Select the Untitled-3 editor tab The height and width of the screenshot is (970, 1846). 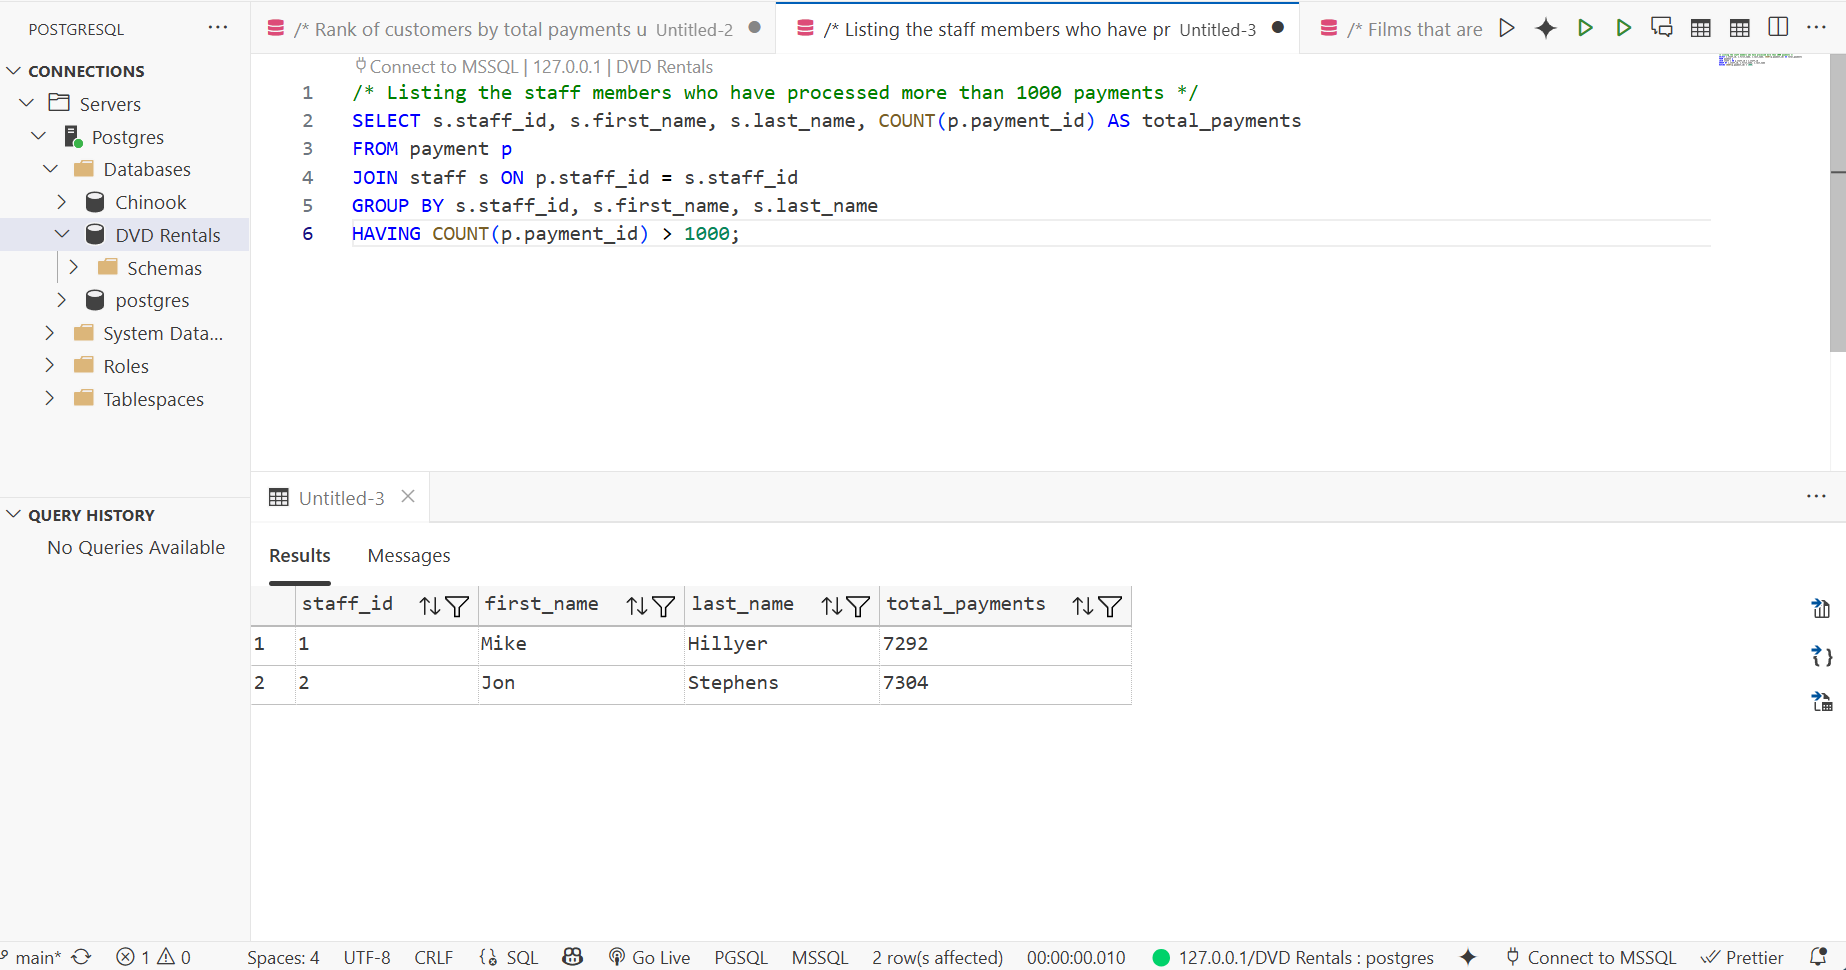point(1038,28)
